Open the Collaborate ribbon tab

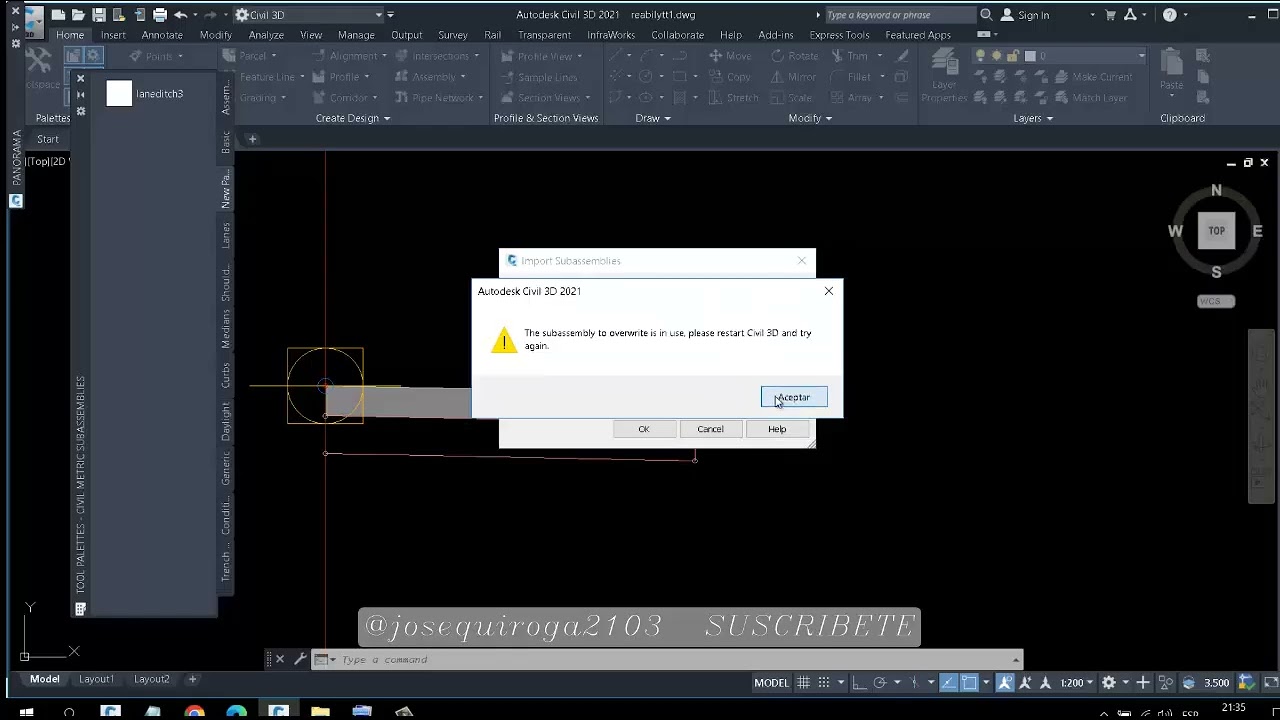click(x=677, y=35)
